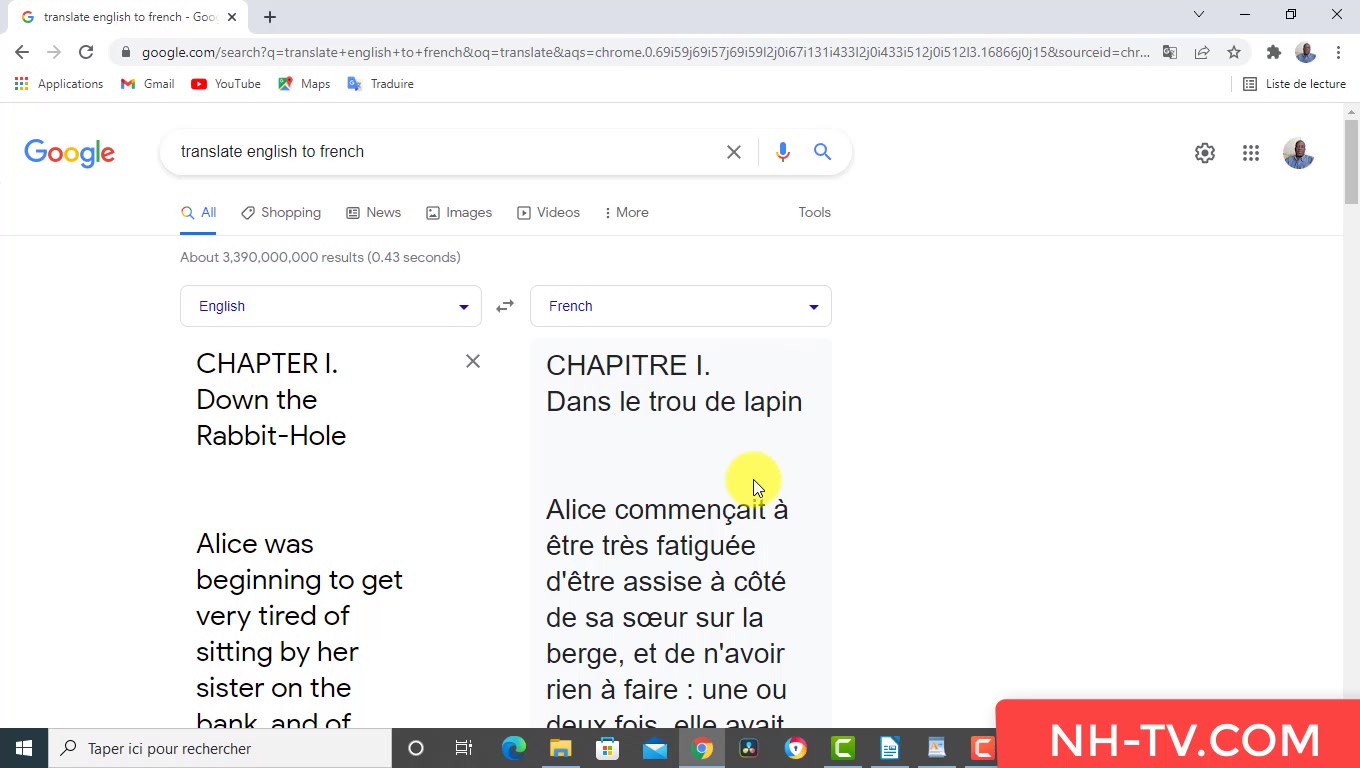Open the Chrome profile avatar in the toolbar
Viewport: 1360px width, 768px height.
tap(1305, 52)
